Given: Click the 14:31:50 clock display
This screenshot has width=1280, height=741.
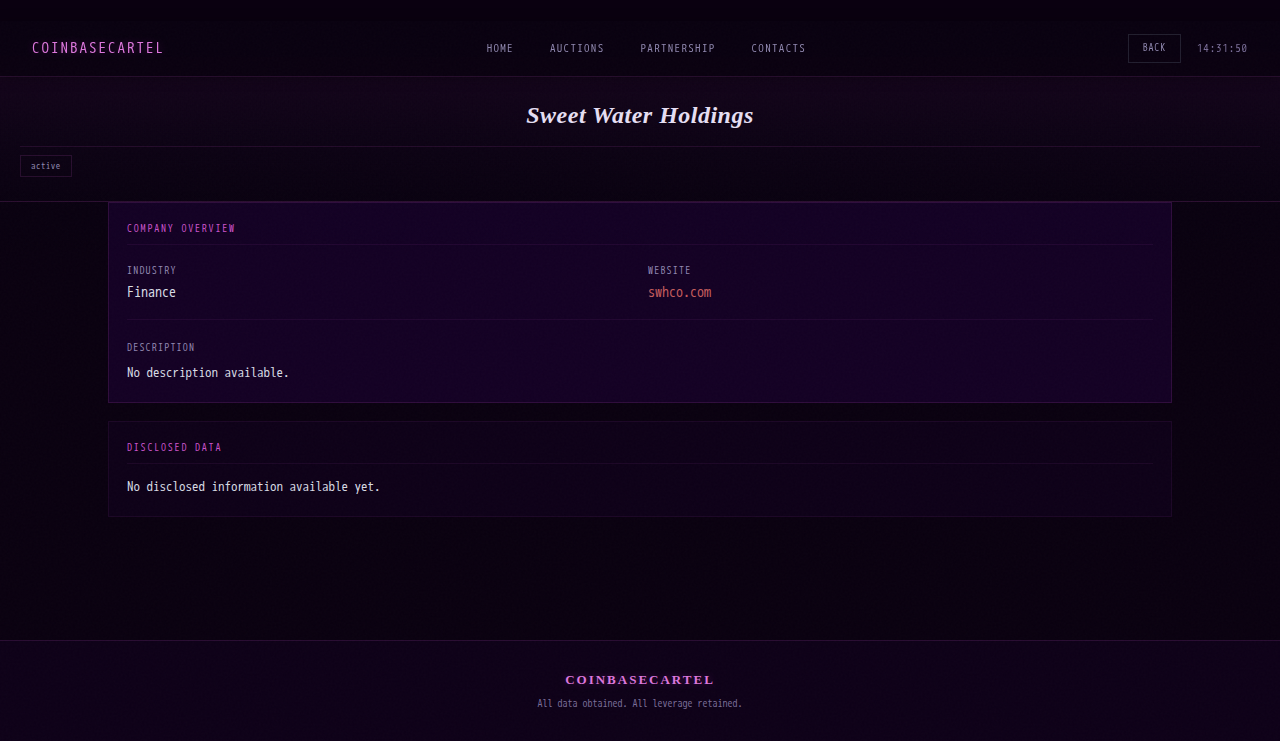Looking at the screenshot, I should click(x=1222, y=48).
